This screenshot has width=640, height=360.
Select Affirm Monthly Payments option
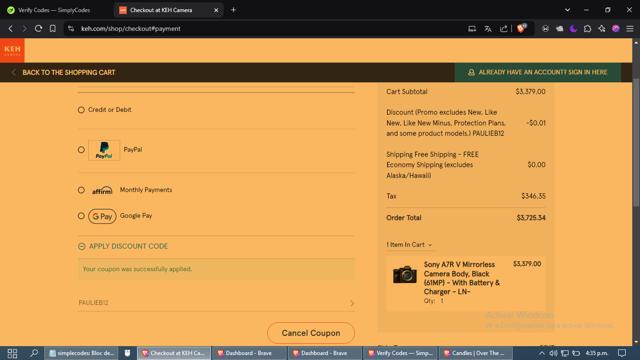tap(81, 190)
